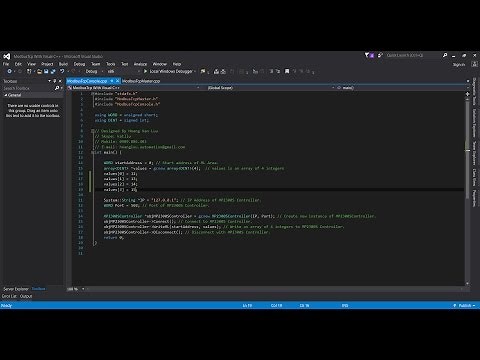Open the Properties side tab
Viewport: 480px width, 360px height.
click(474, 198)
